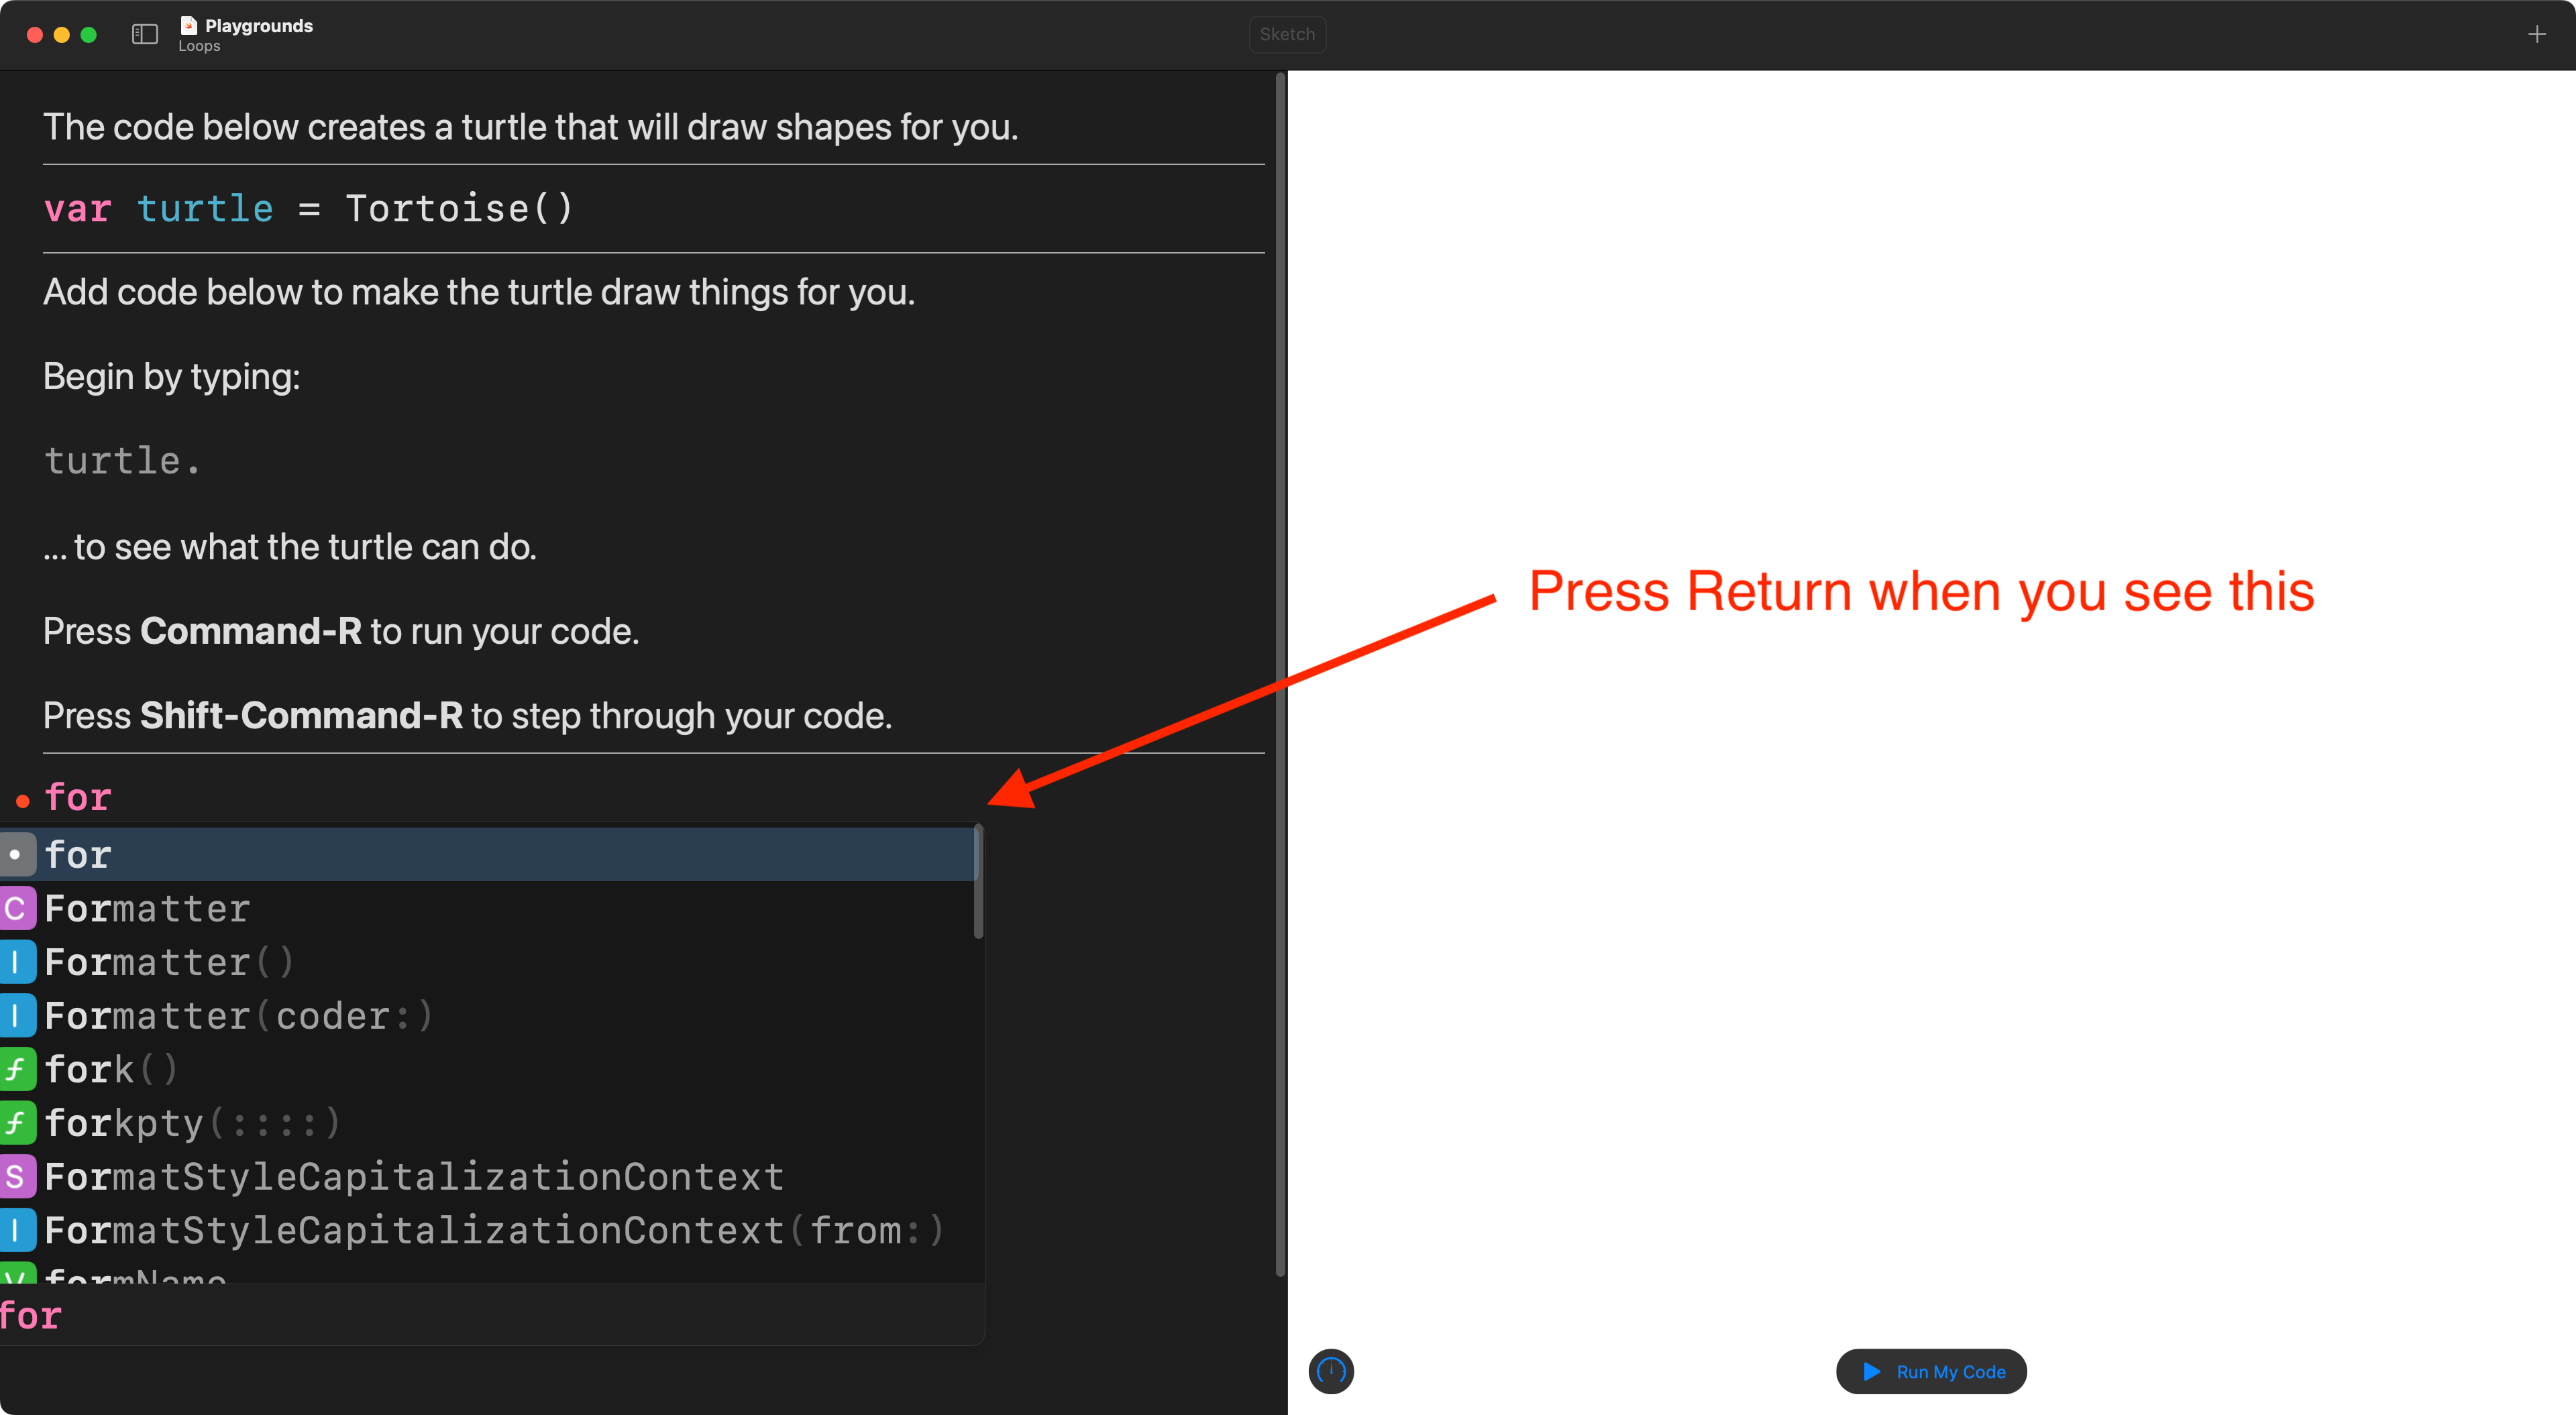Toggle the sidebar panel icon
The width and height of the screenshot is (2576, 1415).
145,34
